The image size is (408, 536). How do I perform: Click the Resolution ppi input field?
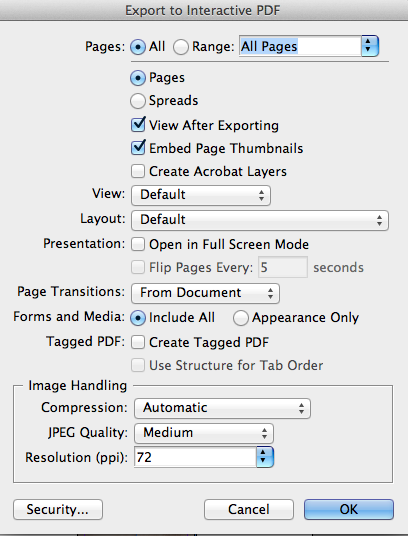pos(195,457)
